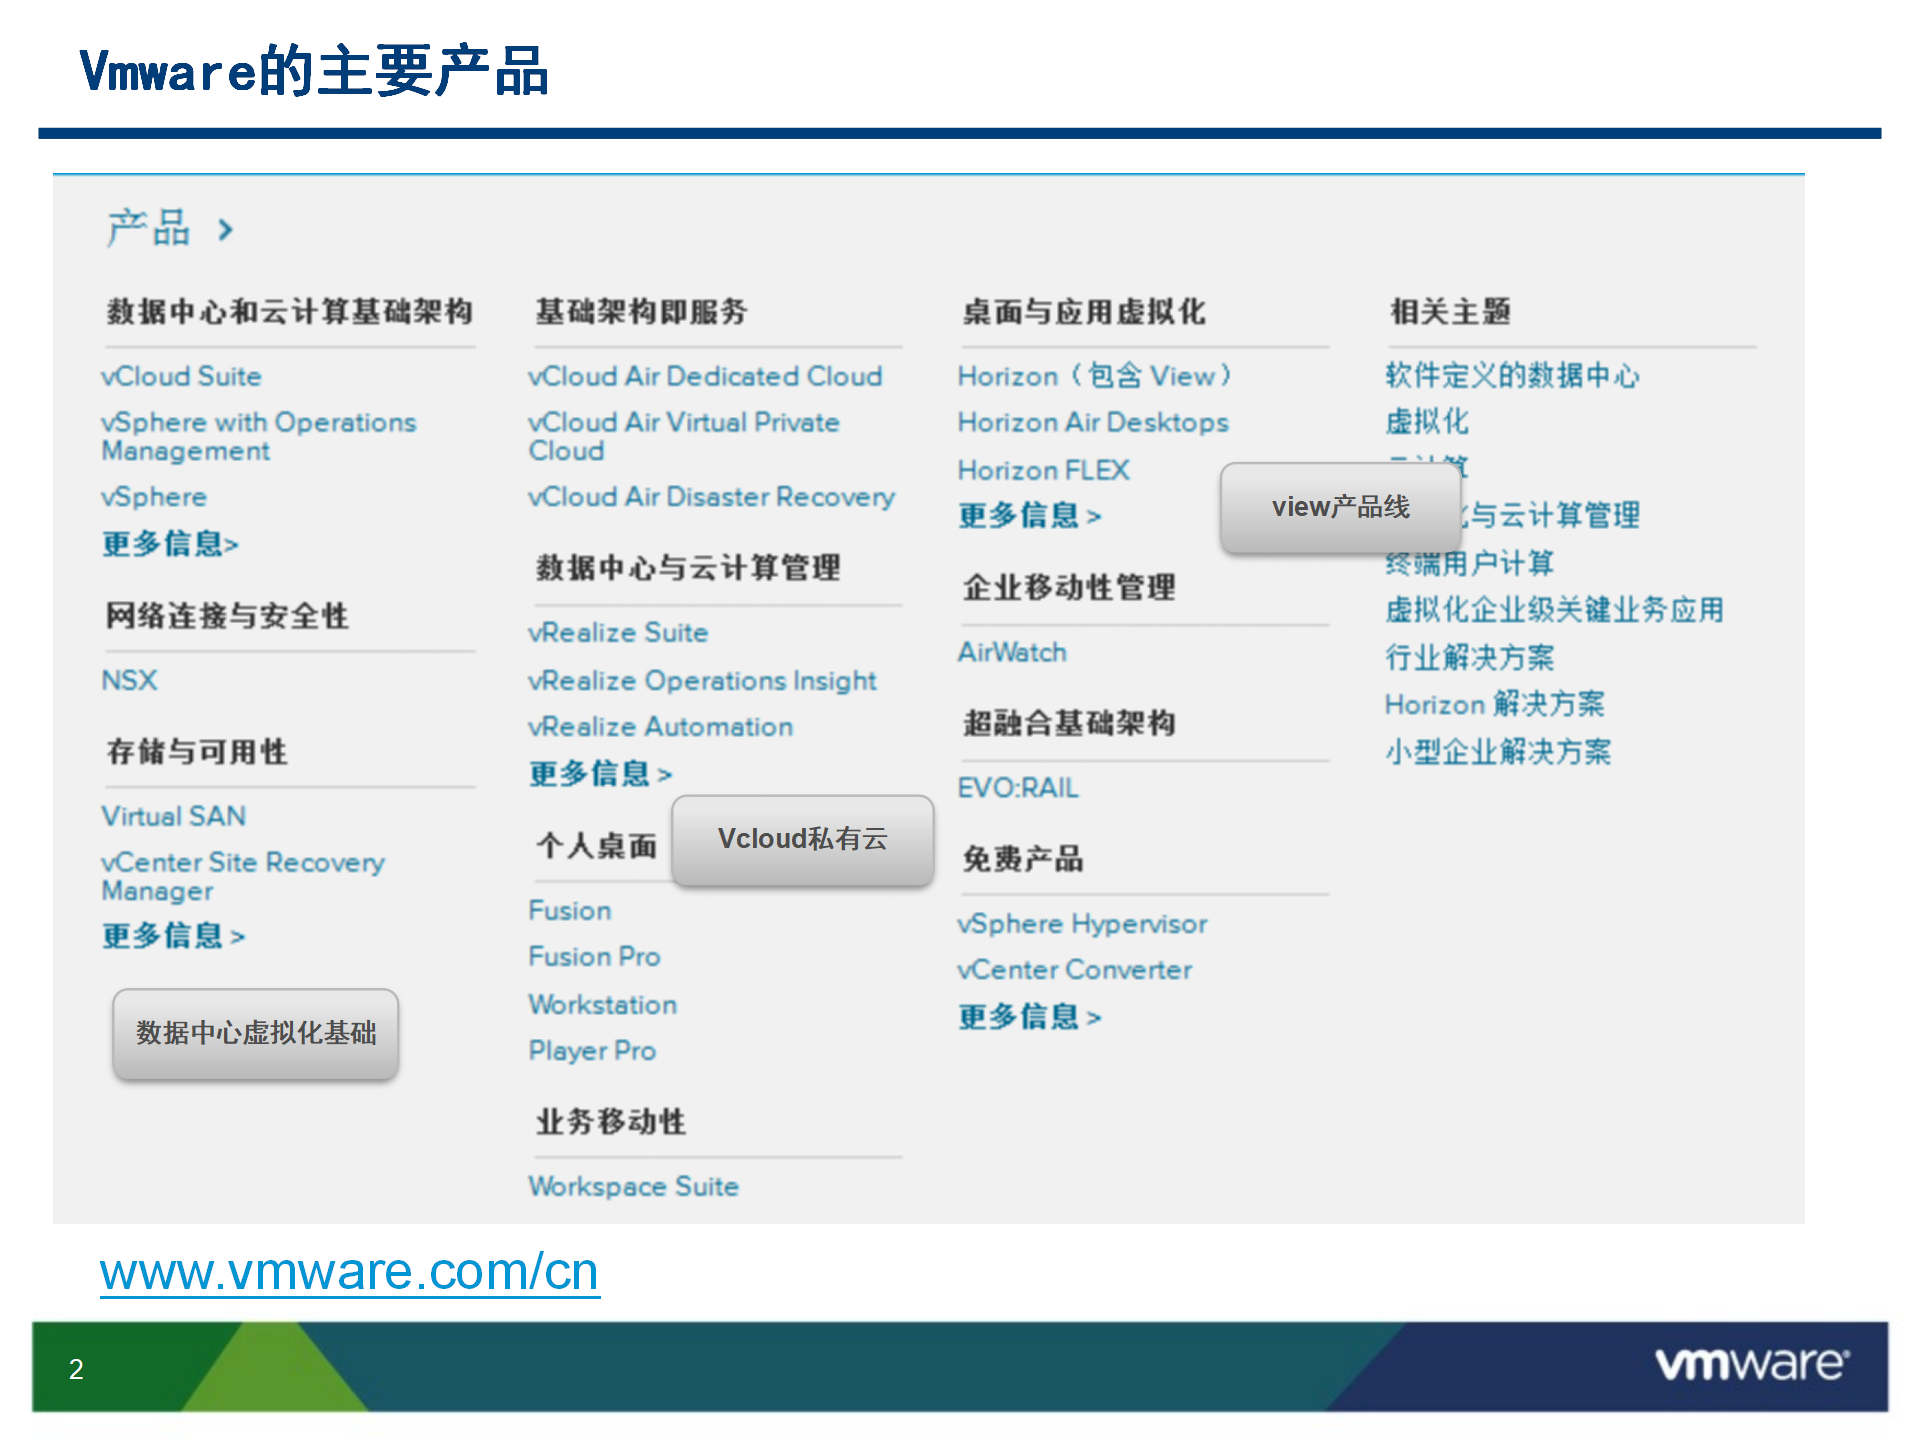Image resolution: width=1920 pixels, height=1440 pixels.
Task: Expand 更多信息 under the vSphere link
Action: tap(170, 543)
